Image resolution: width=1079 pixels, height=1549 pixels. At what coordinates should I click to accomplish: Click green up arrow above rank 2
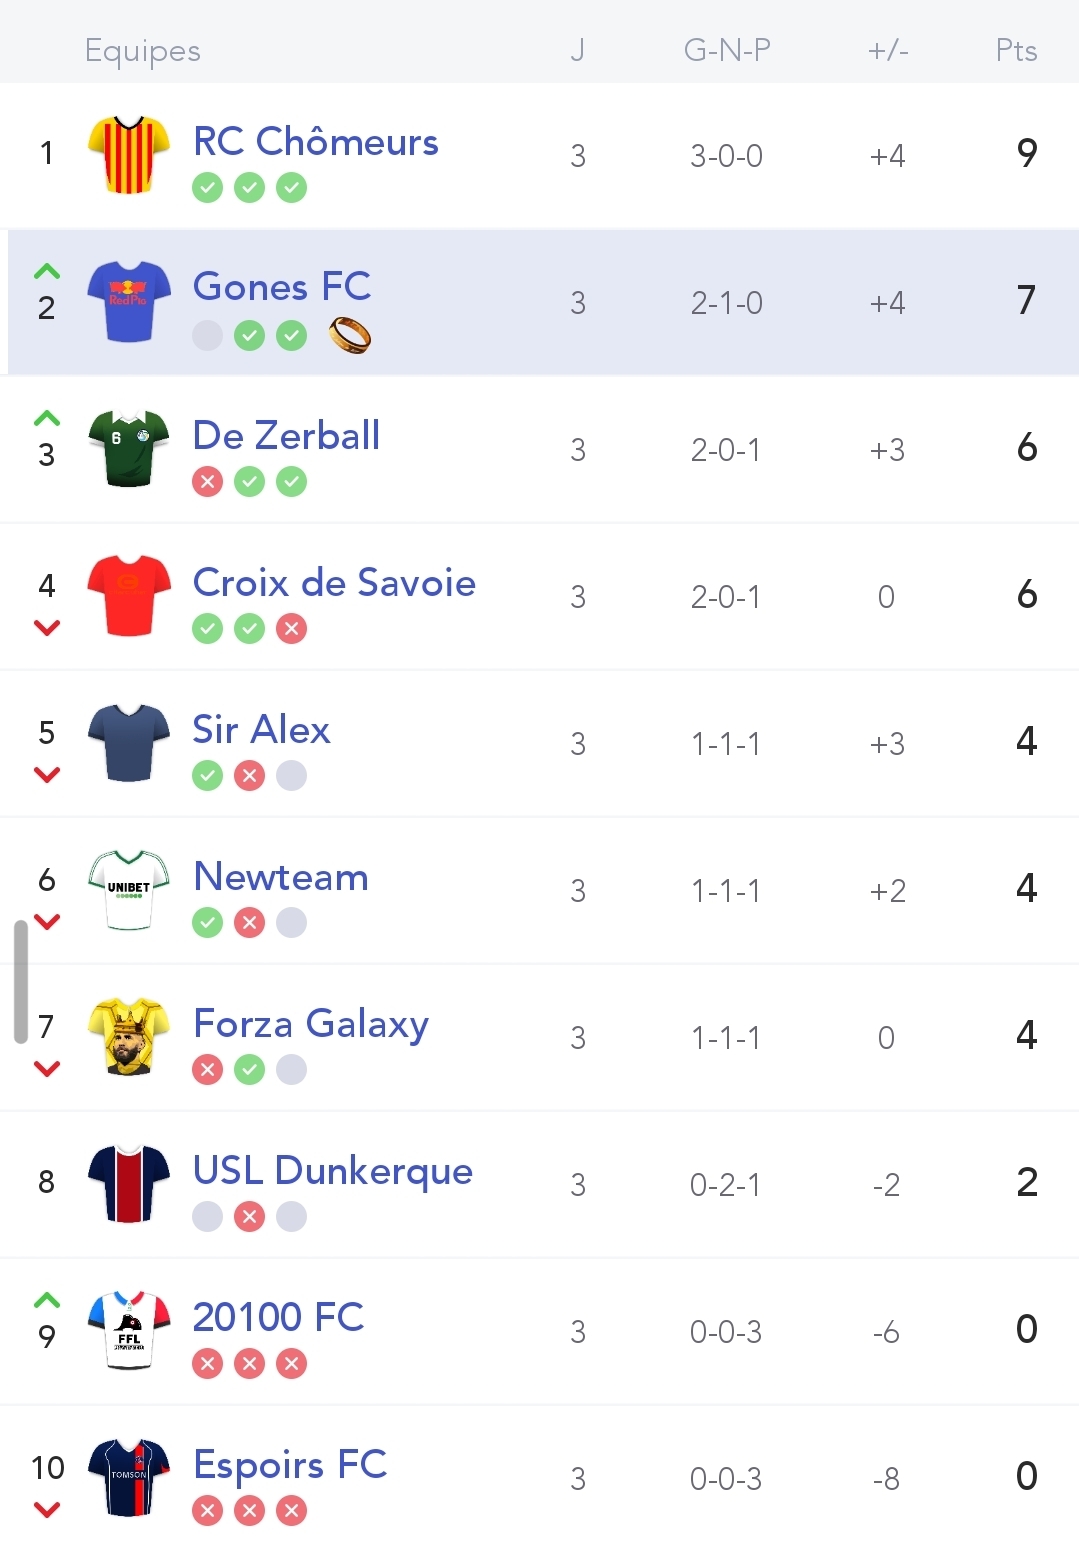click(x=47, y=271)
